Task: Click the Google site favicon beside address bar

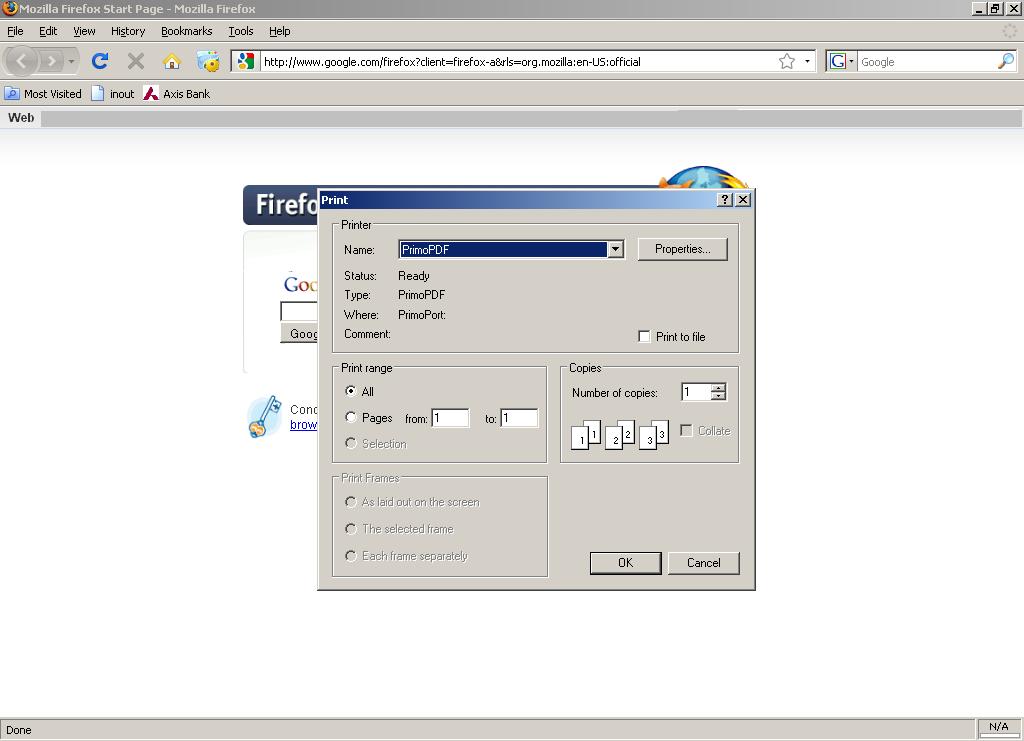Action: click(x=246, y=61)
